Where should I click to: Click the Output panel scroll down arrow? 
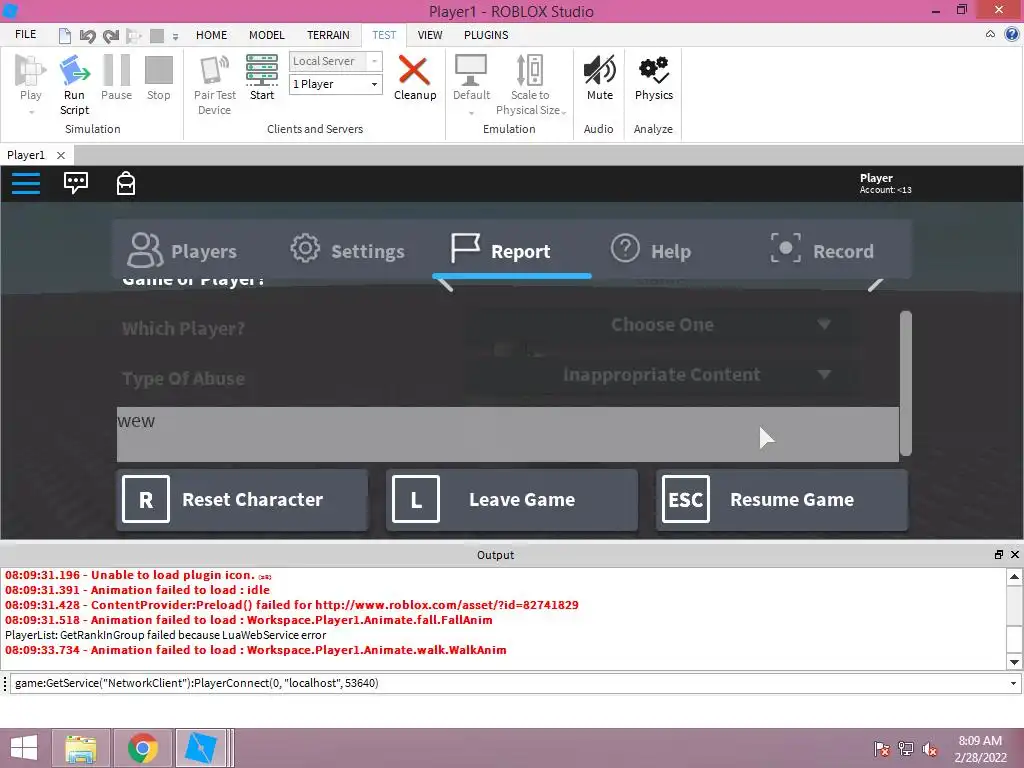pos(1014,662)
